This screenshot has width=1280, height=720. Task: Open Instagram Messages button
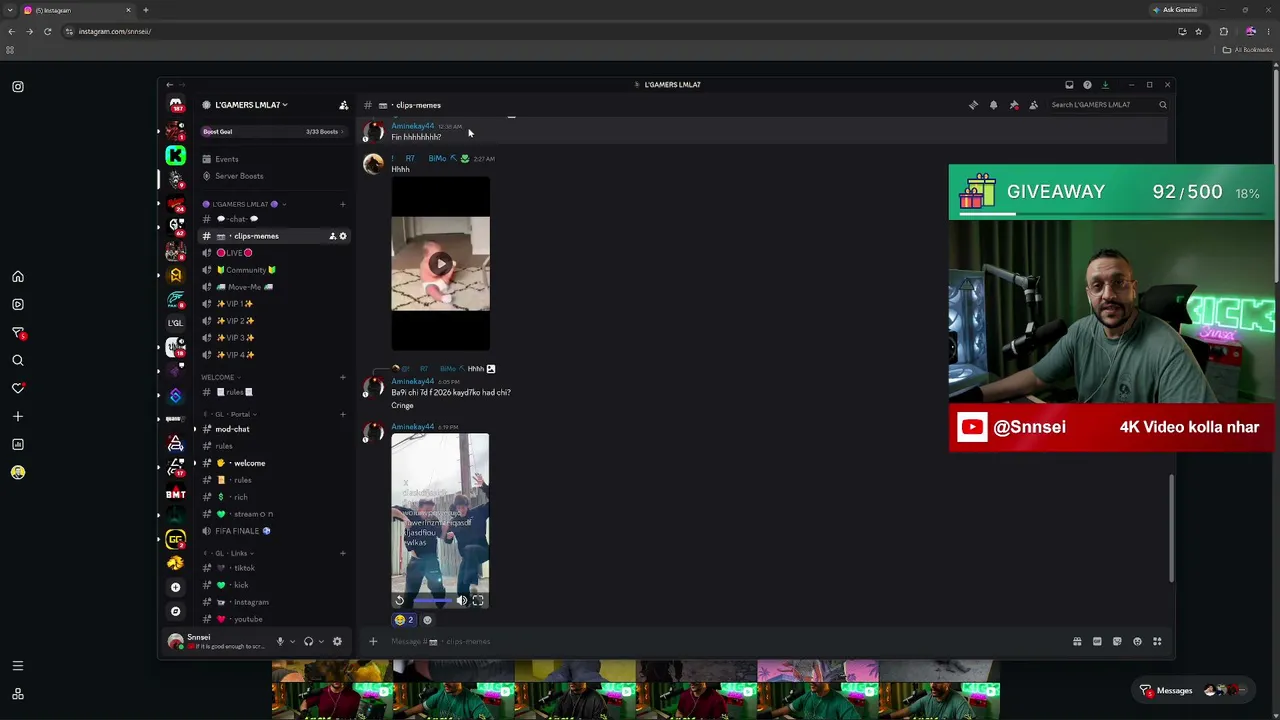[x=1195, y=691]
